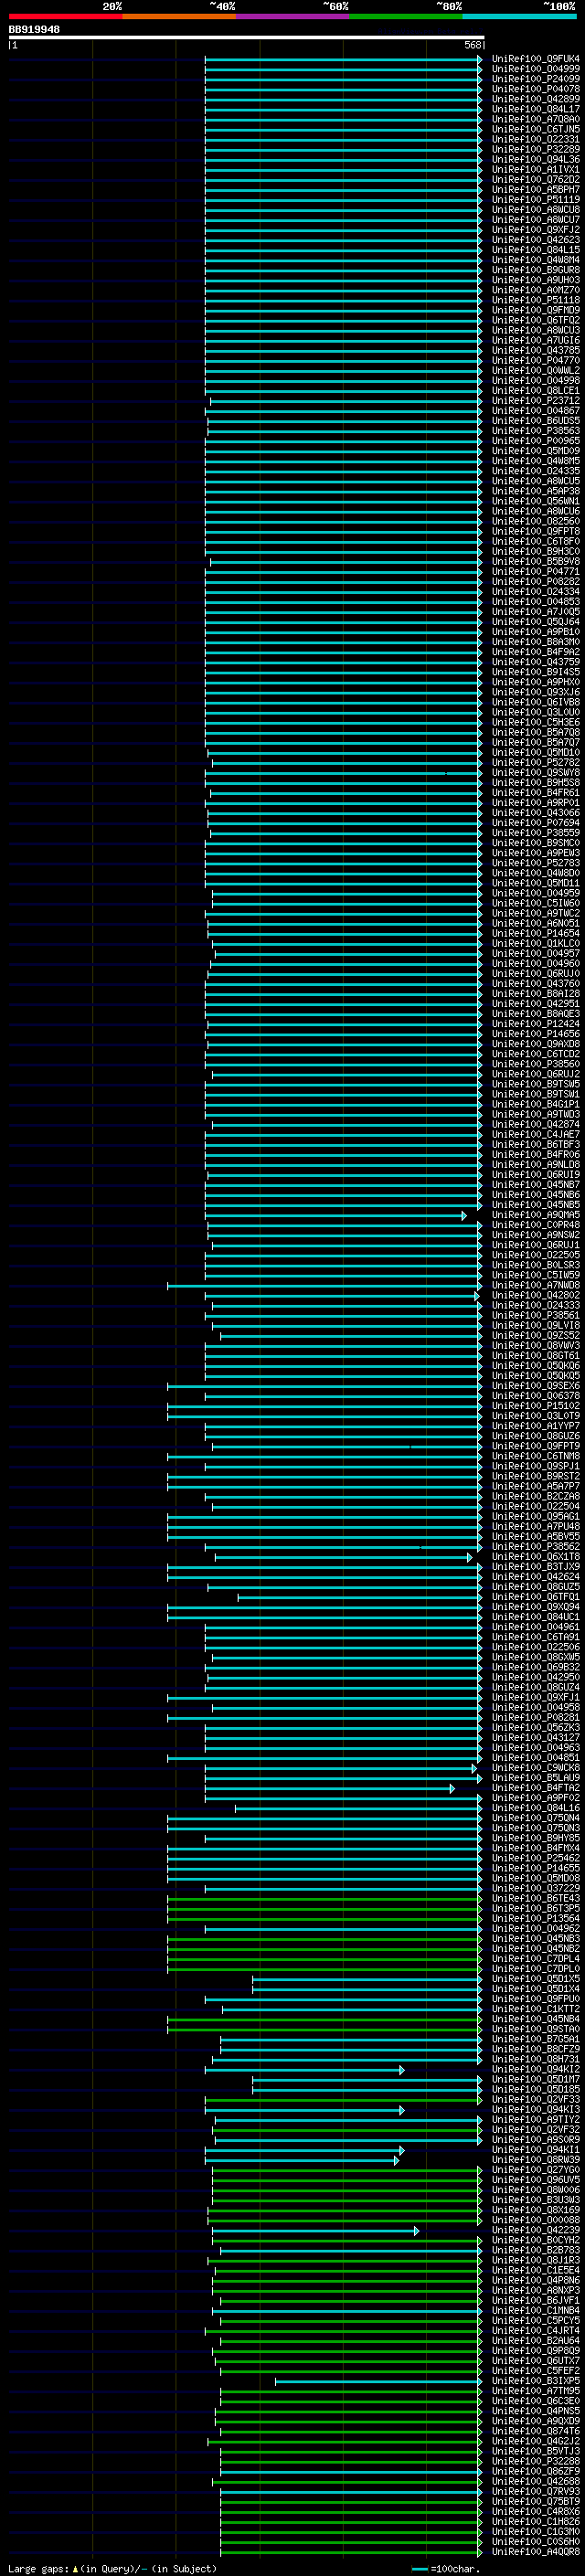Select label UniRef100_B3TJX9
Viewport: 585px width, 2576px height.
tap(536, 1567)
